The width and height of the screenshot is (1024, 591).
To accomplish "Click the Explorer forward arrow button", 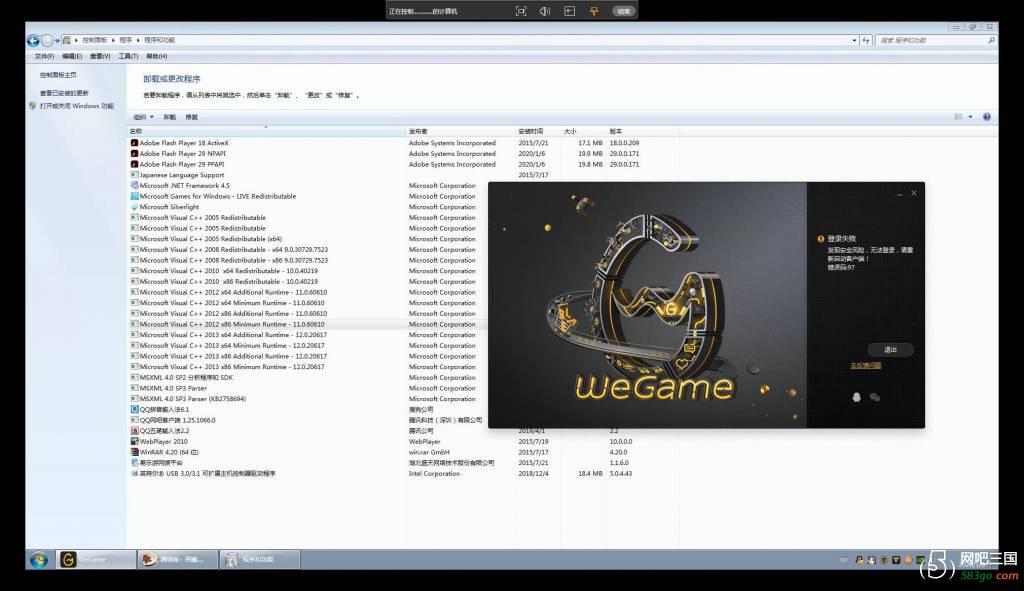I will tap(47, 40).
